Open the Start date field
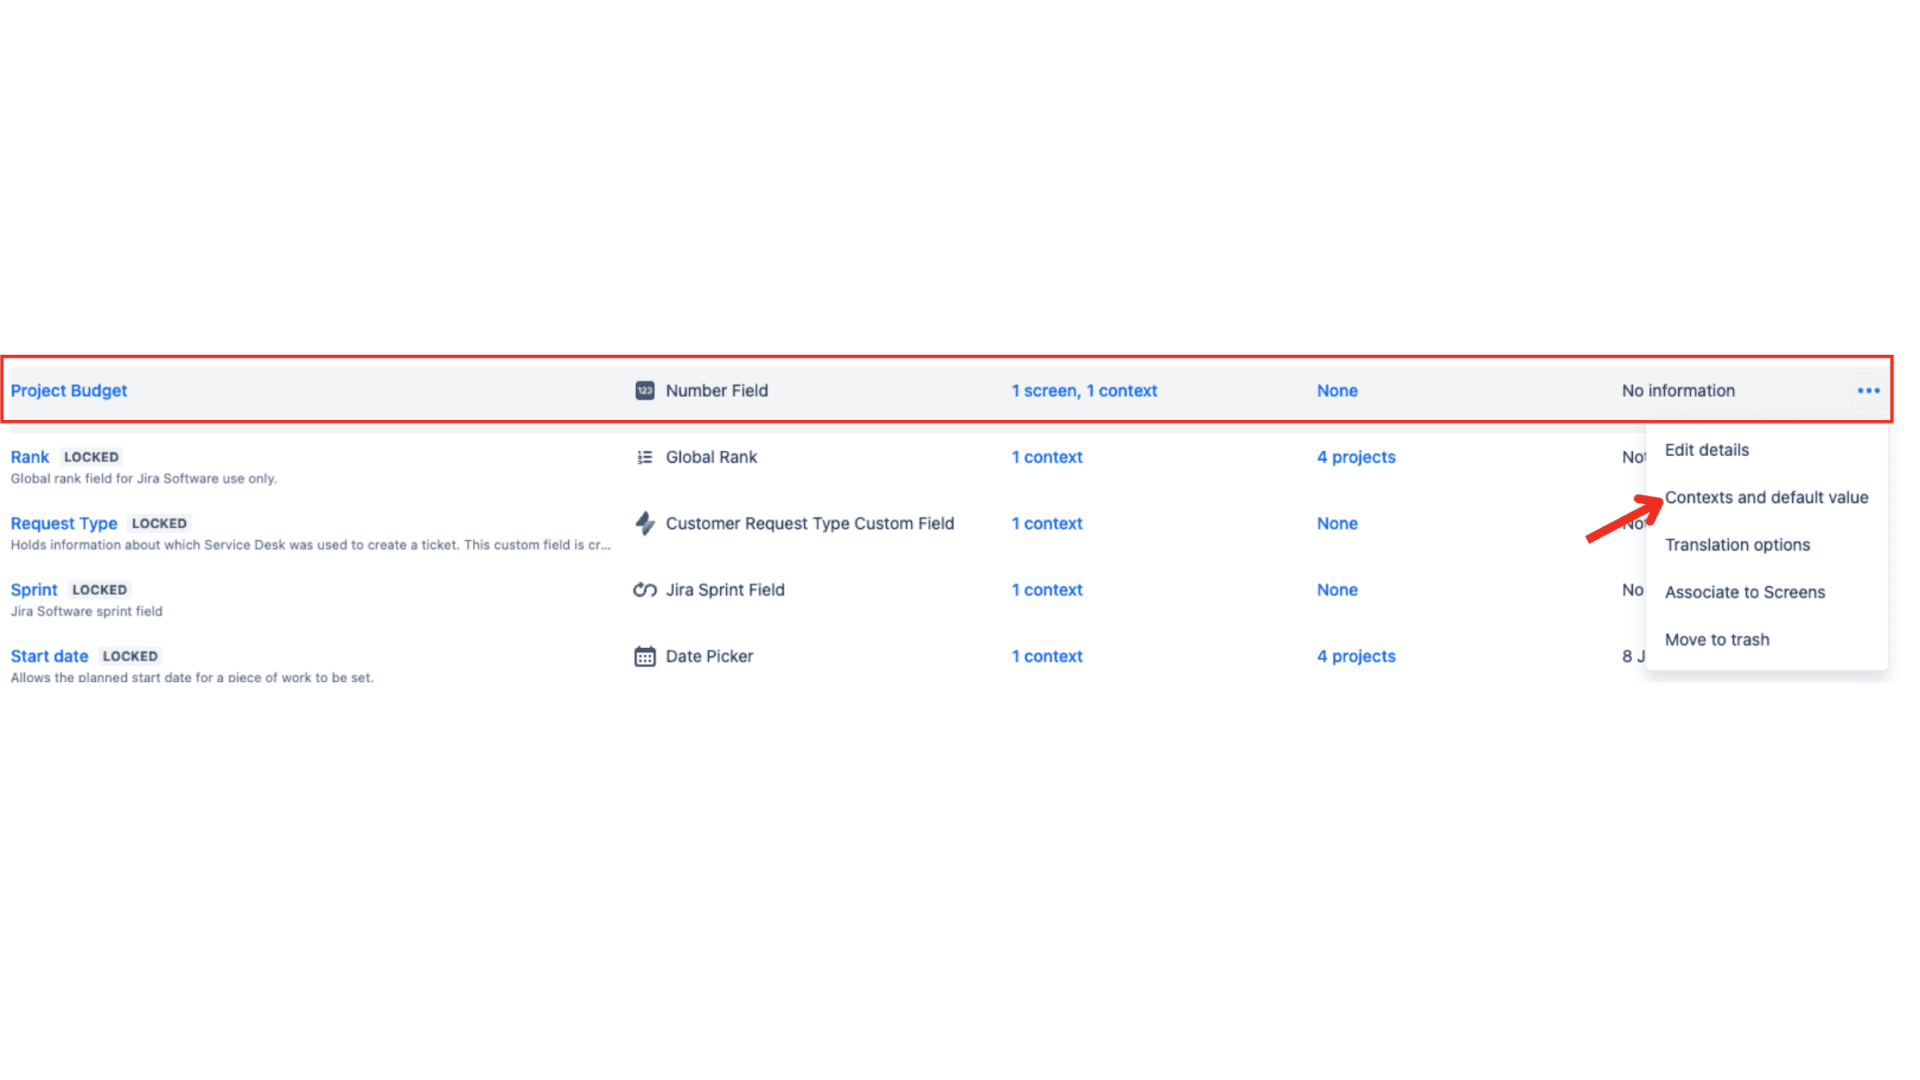1920x1080 pixels. coord(49,656)
